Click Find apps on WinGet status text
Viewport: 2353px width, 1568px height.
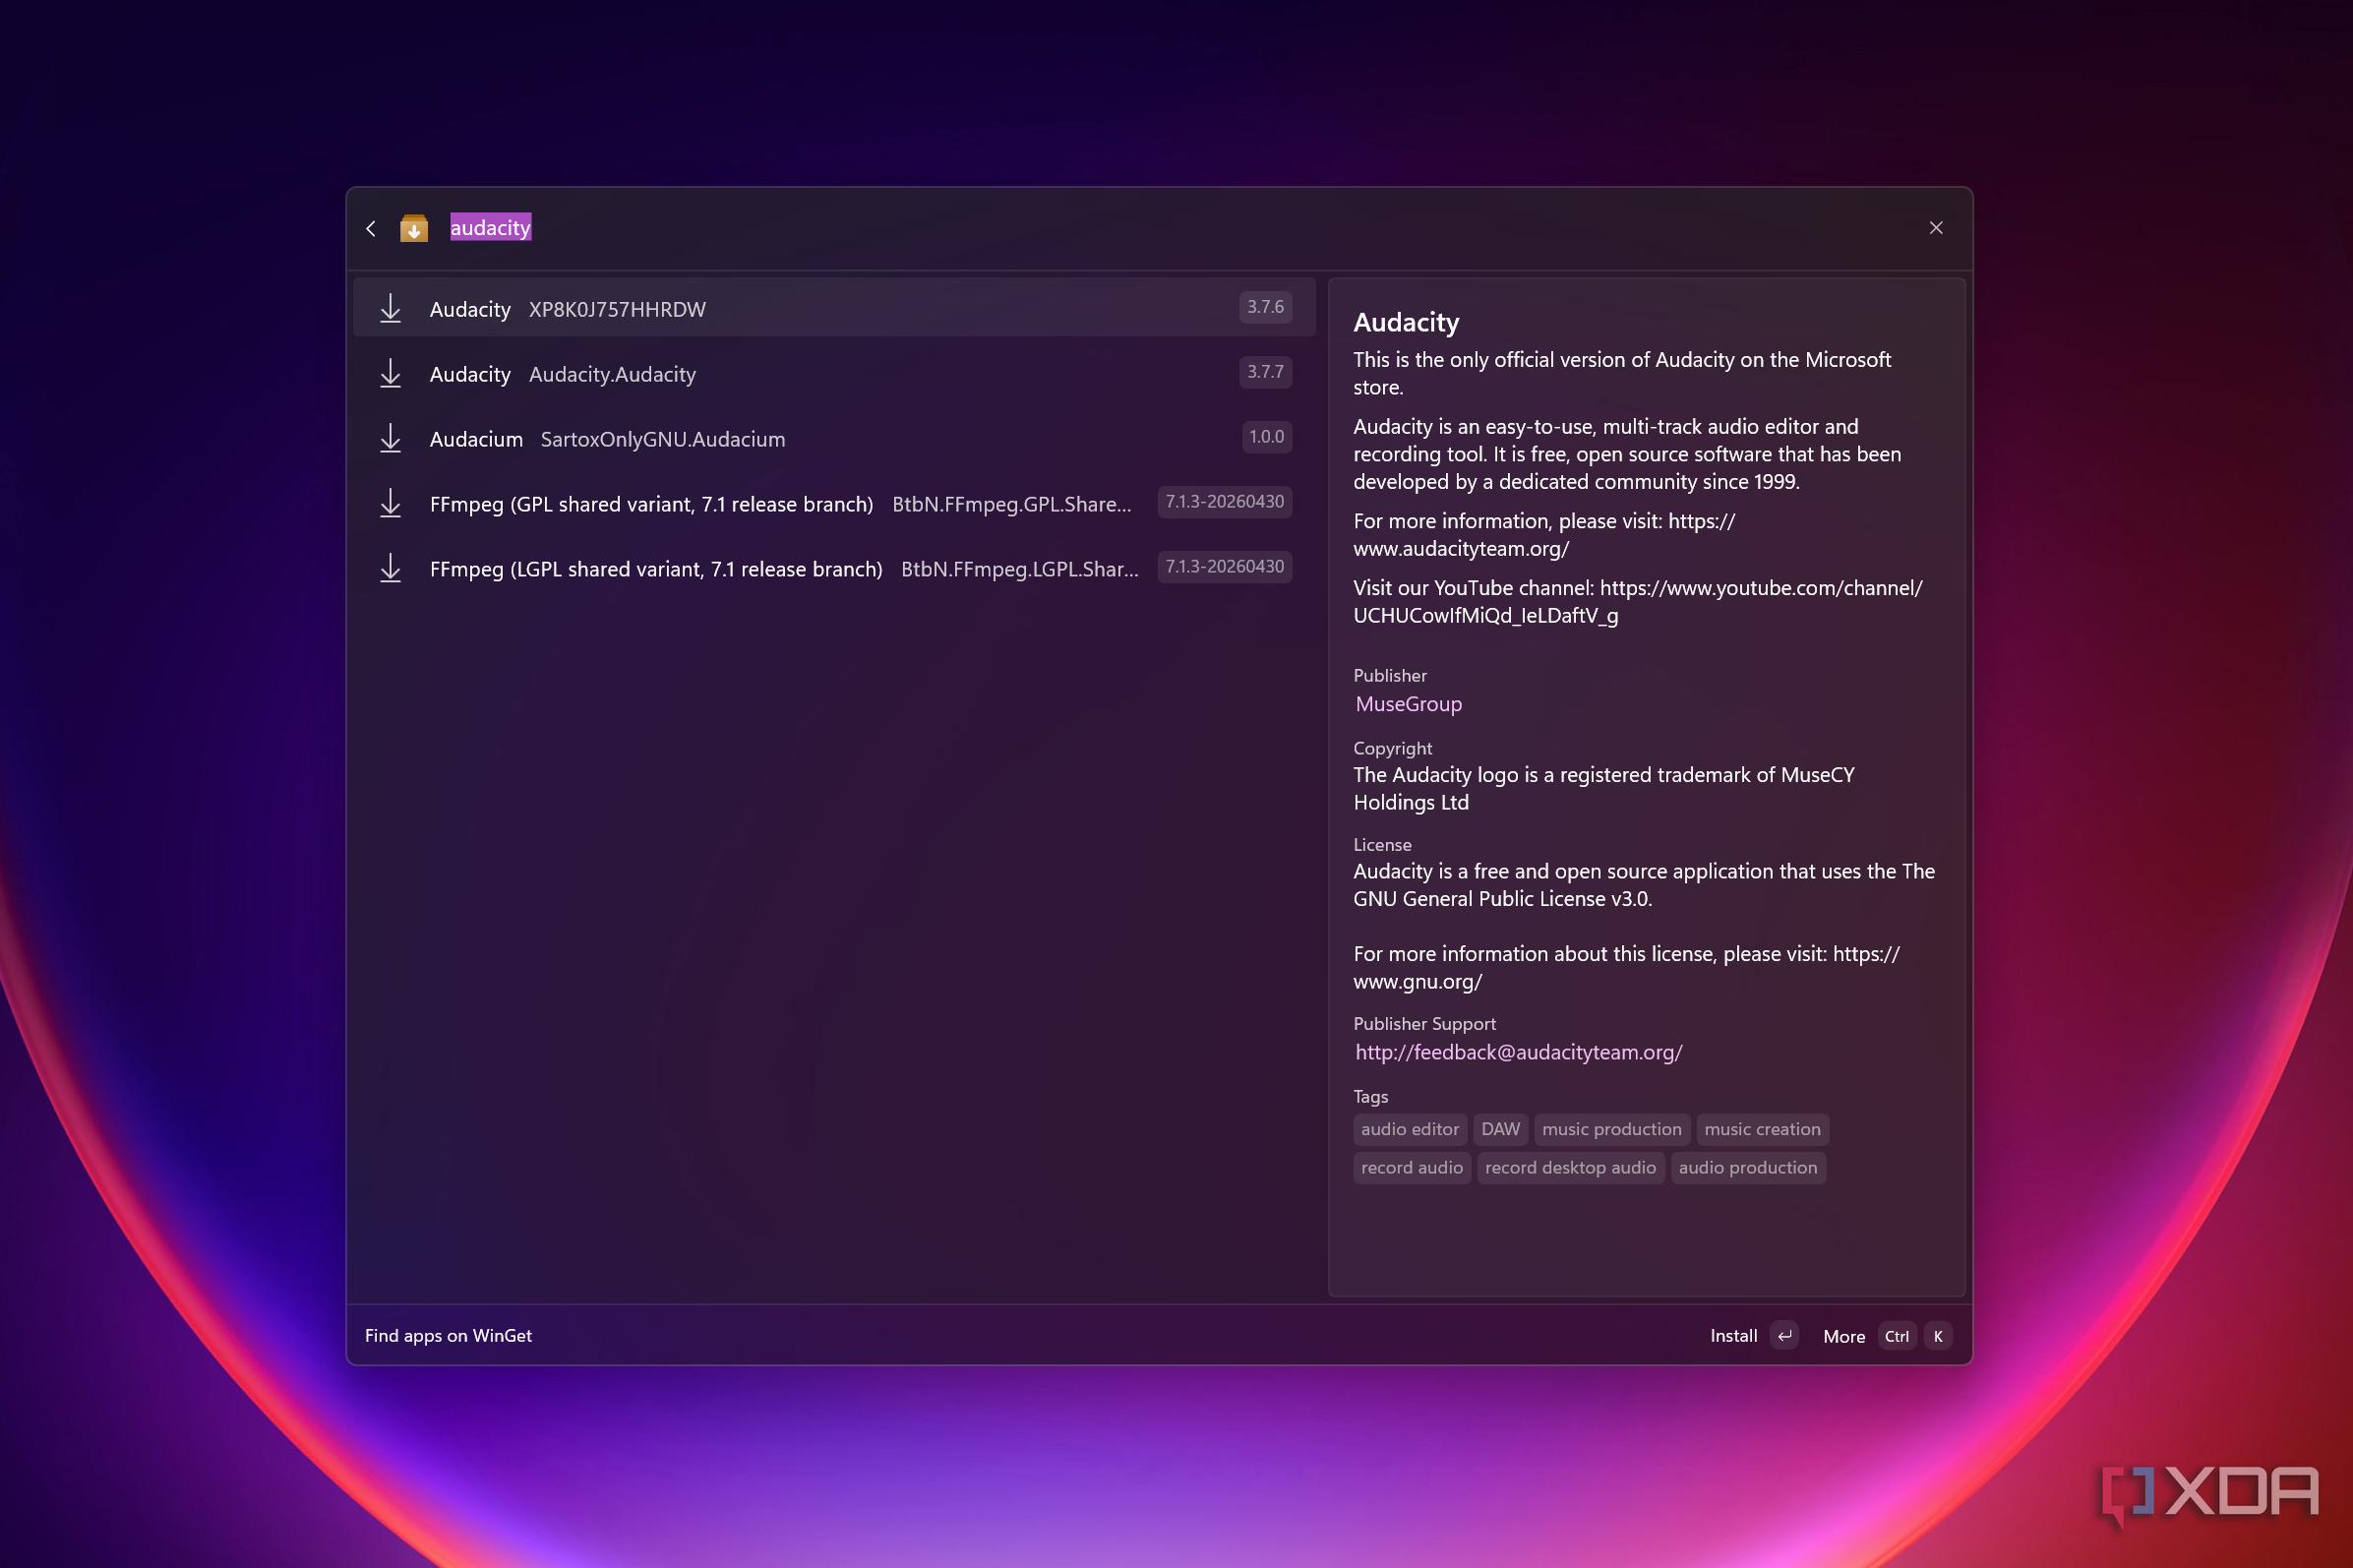click(x=448, y=1336)
